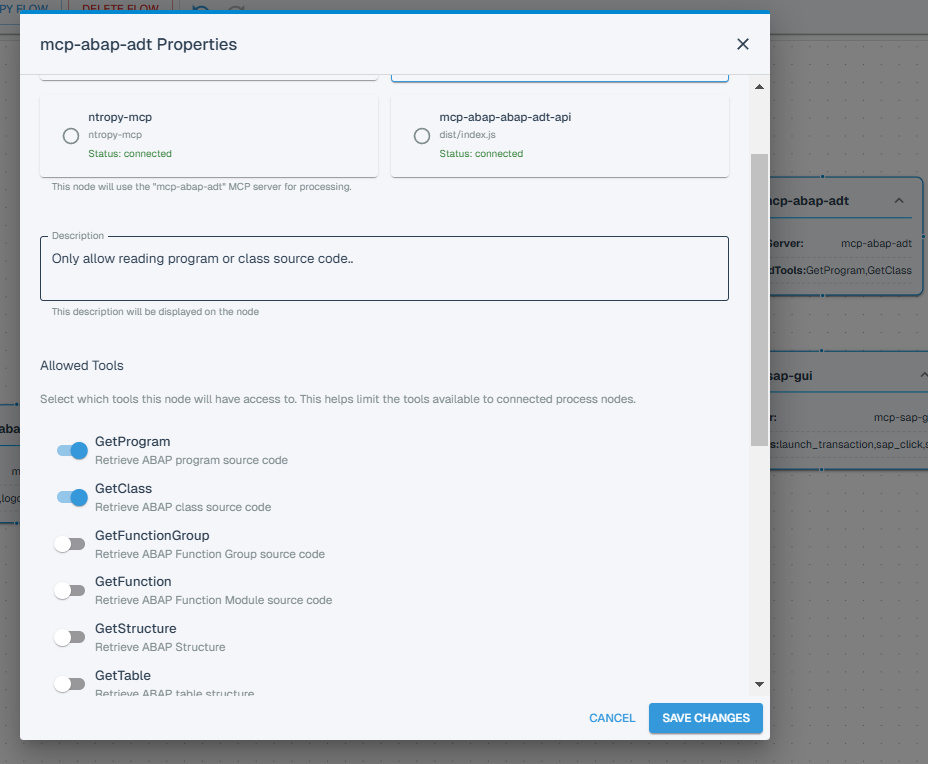Image resolution: width=928 pixels, height=764 pixels.
Task: Click the dialog's vertical scrollbar thumb
Action: 759,300
